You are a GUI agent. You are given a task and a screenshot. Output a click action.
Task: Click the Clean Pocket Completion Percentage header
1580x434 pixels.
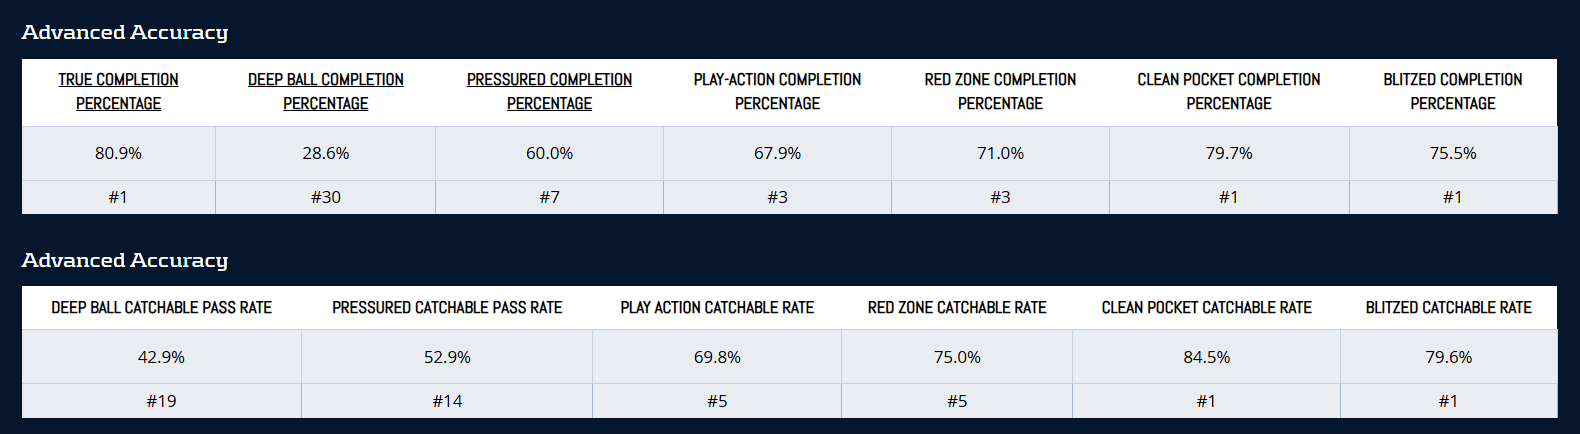coord(1228,91)
